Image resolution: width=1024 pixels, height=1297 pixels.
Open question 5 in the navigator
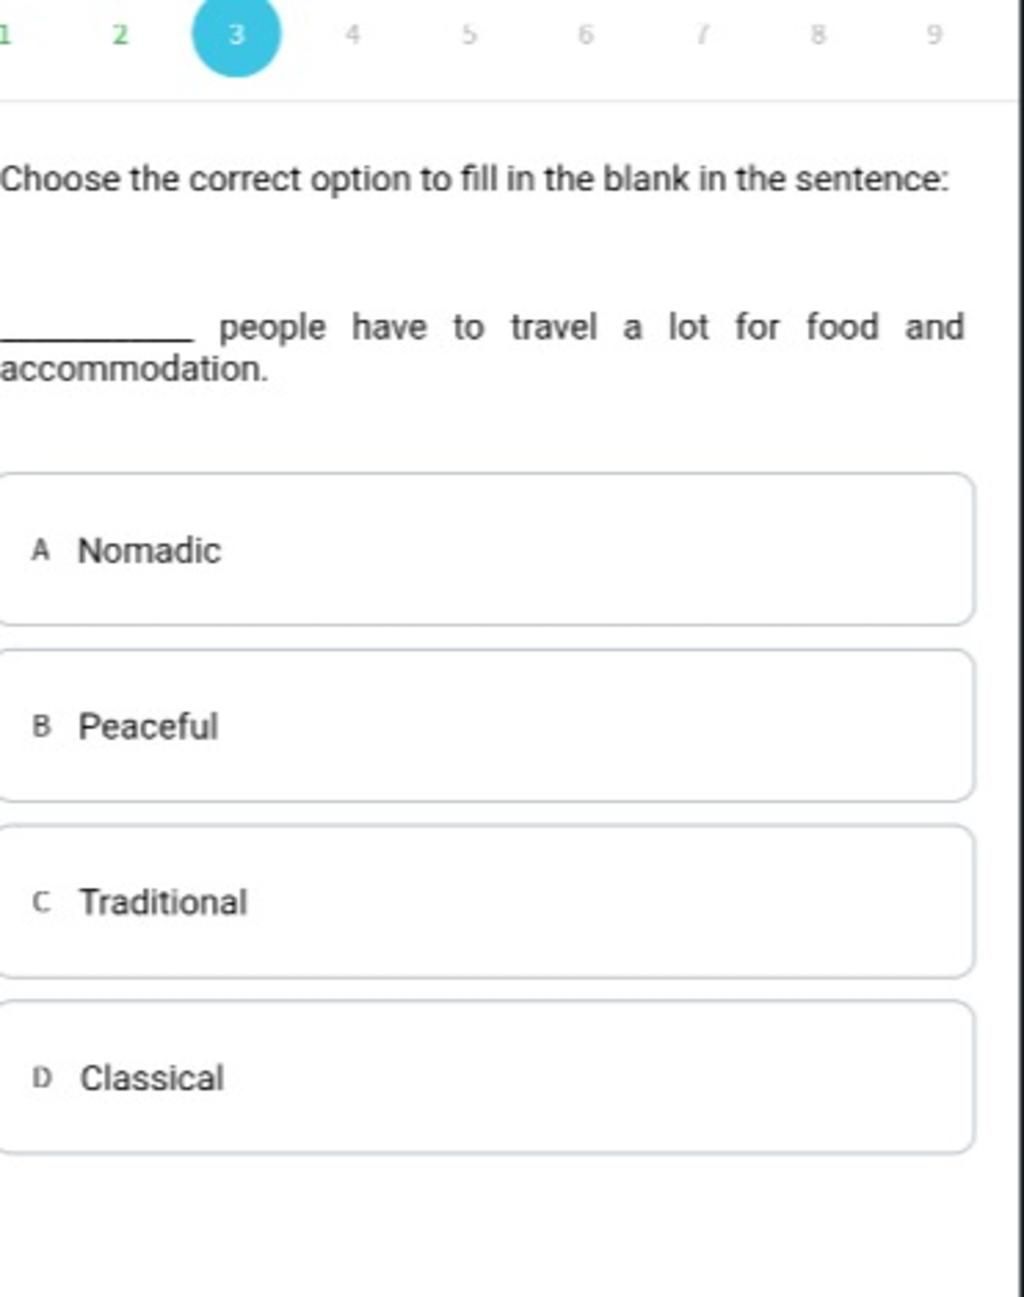click(x=469, y=35)
